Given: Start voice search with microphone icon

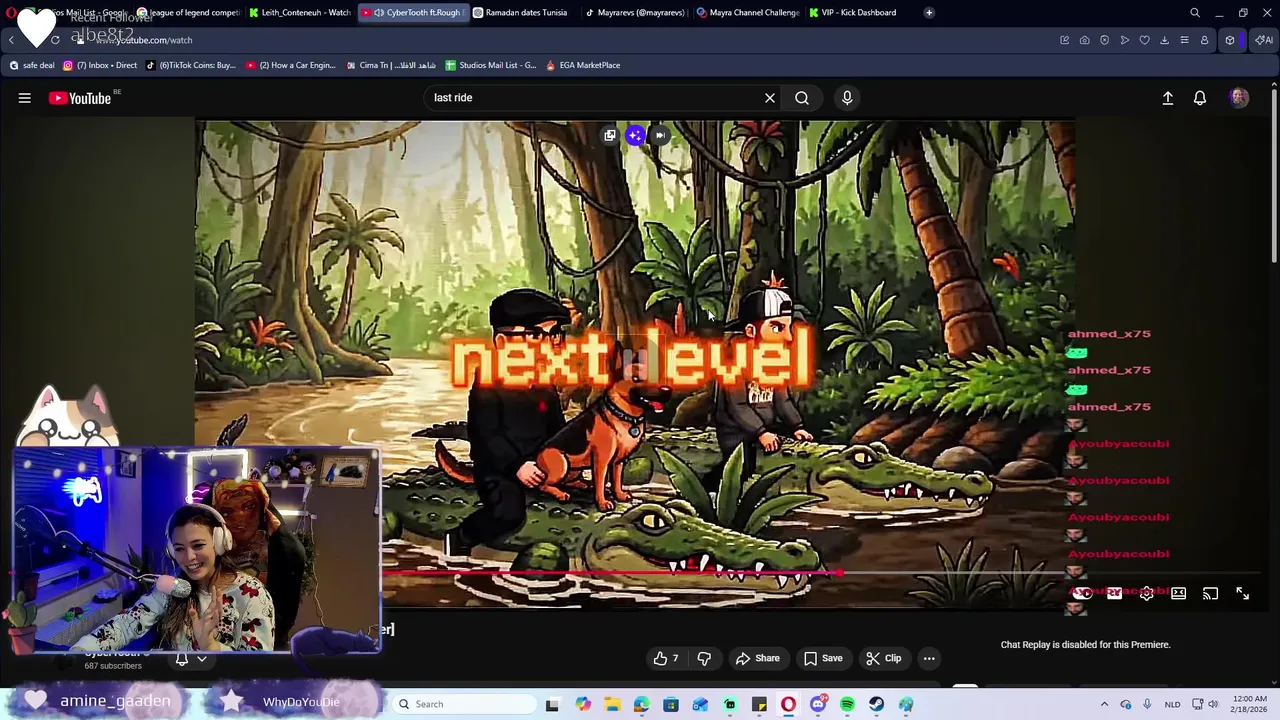Looking at the screenshot, I should point(847,98).
